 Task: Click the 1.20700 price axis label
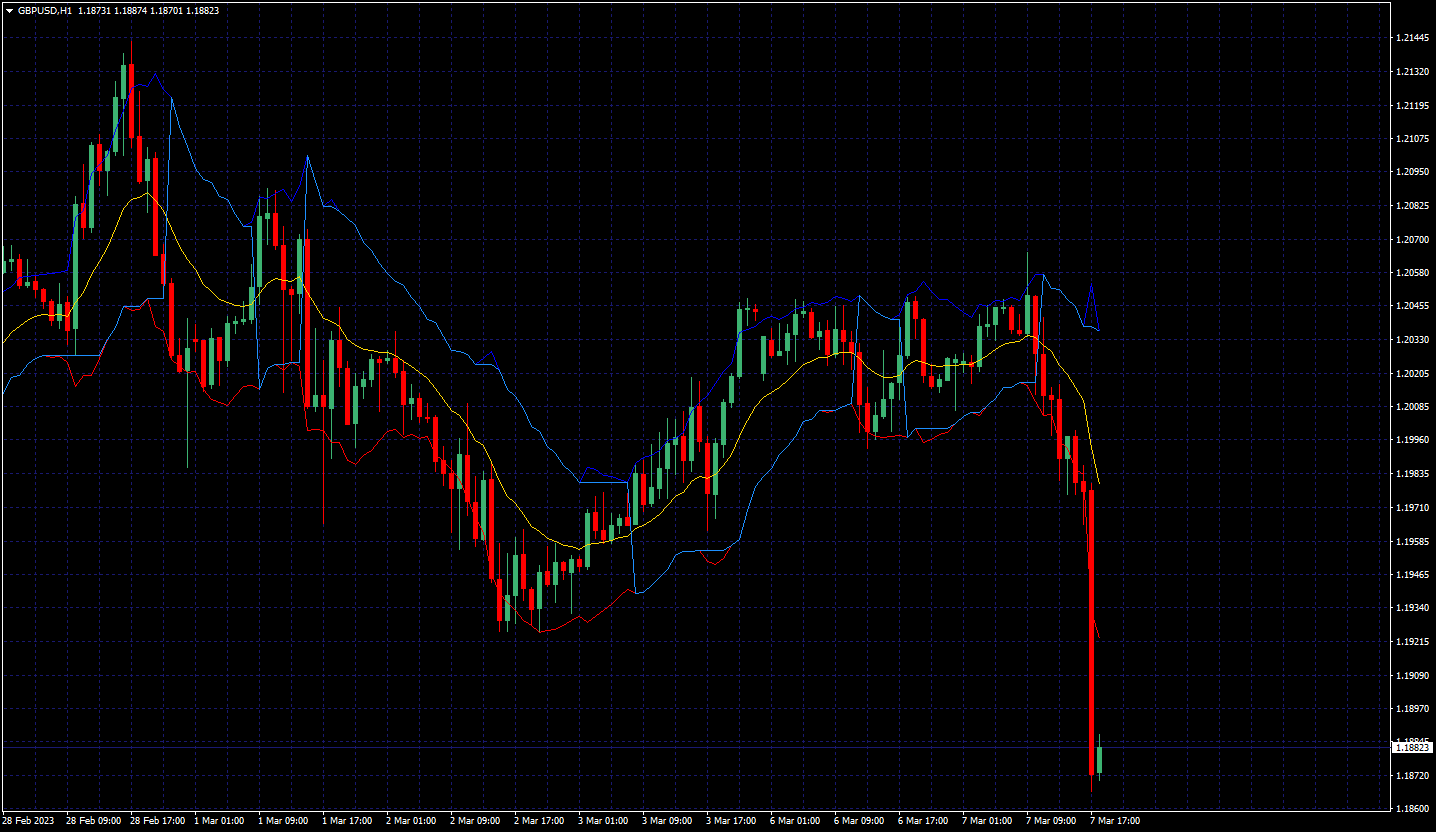tap(1412, 240)
